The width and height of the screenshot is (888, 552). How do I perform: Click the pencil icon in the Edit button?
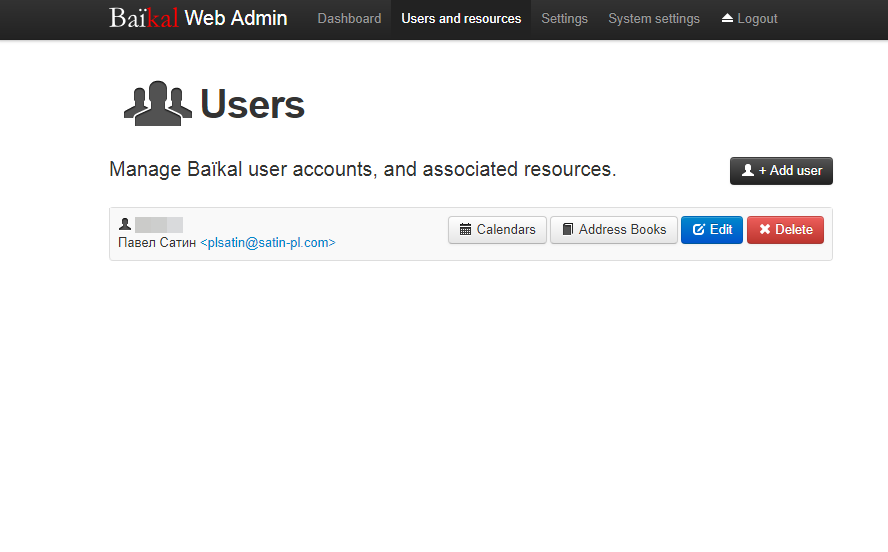point(699,230)
